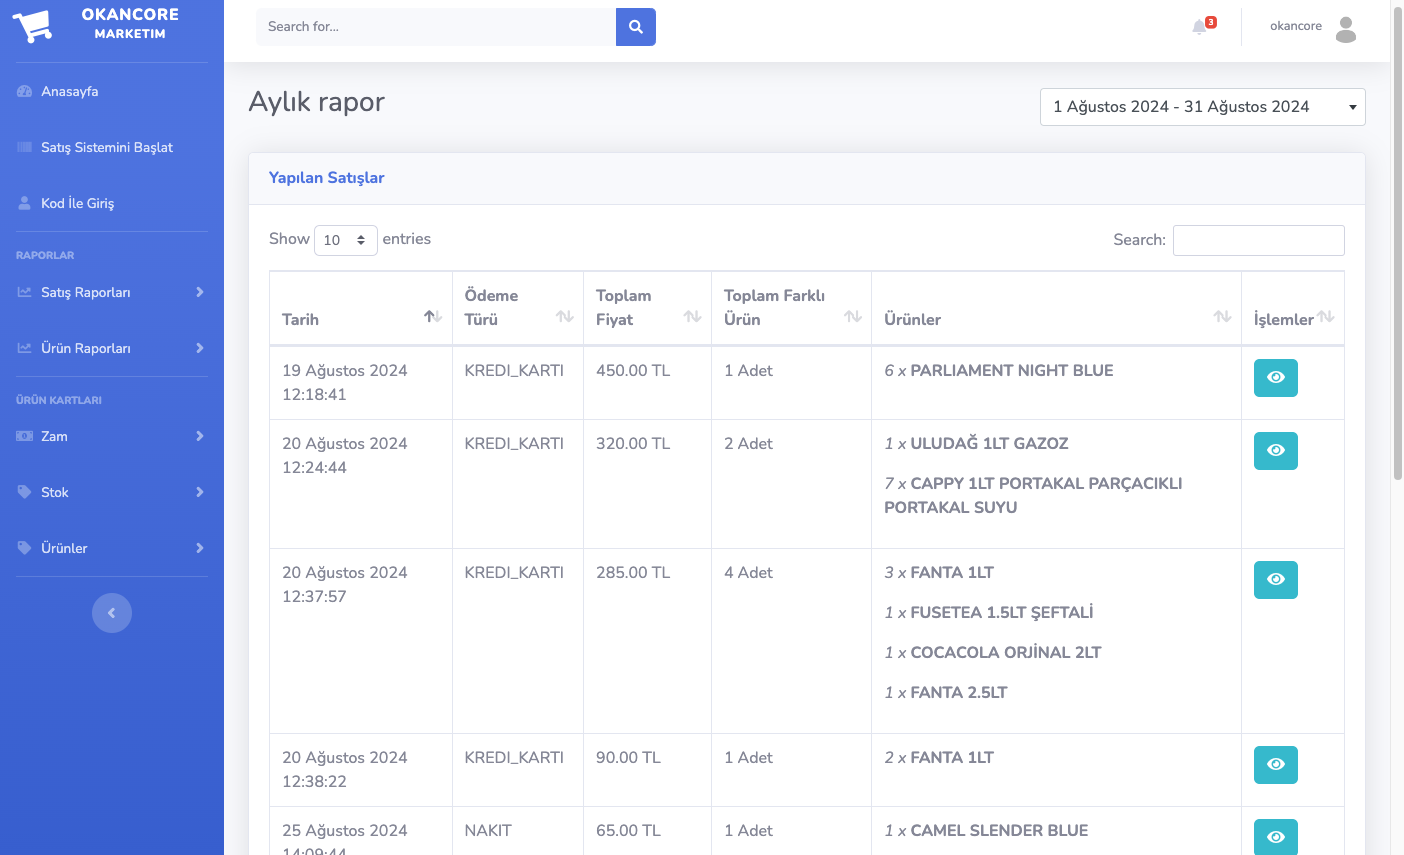
Task: Click the shopping cart logo icon
Action: point(32,25)
